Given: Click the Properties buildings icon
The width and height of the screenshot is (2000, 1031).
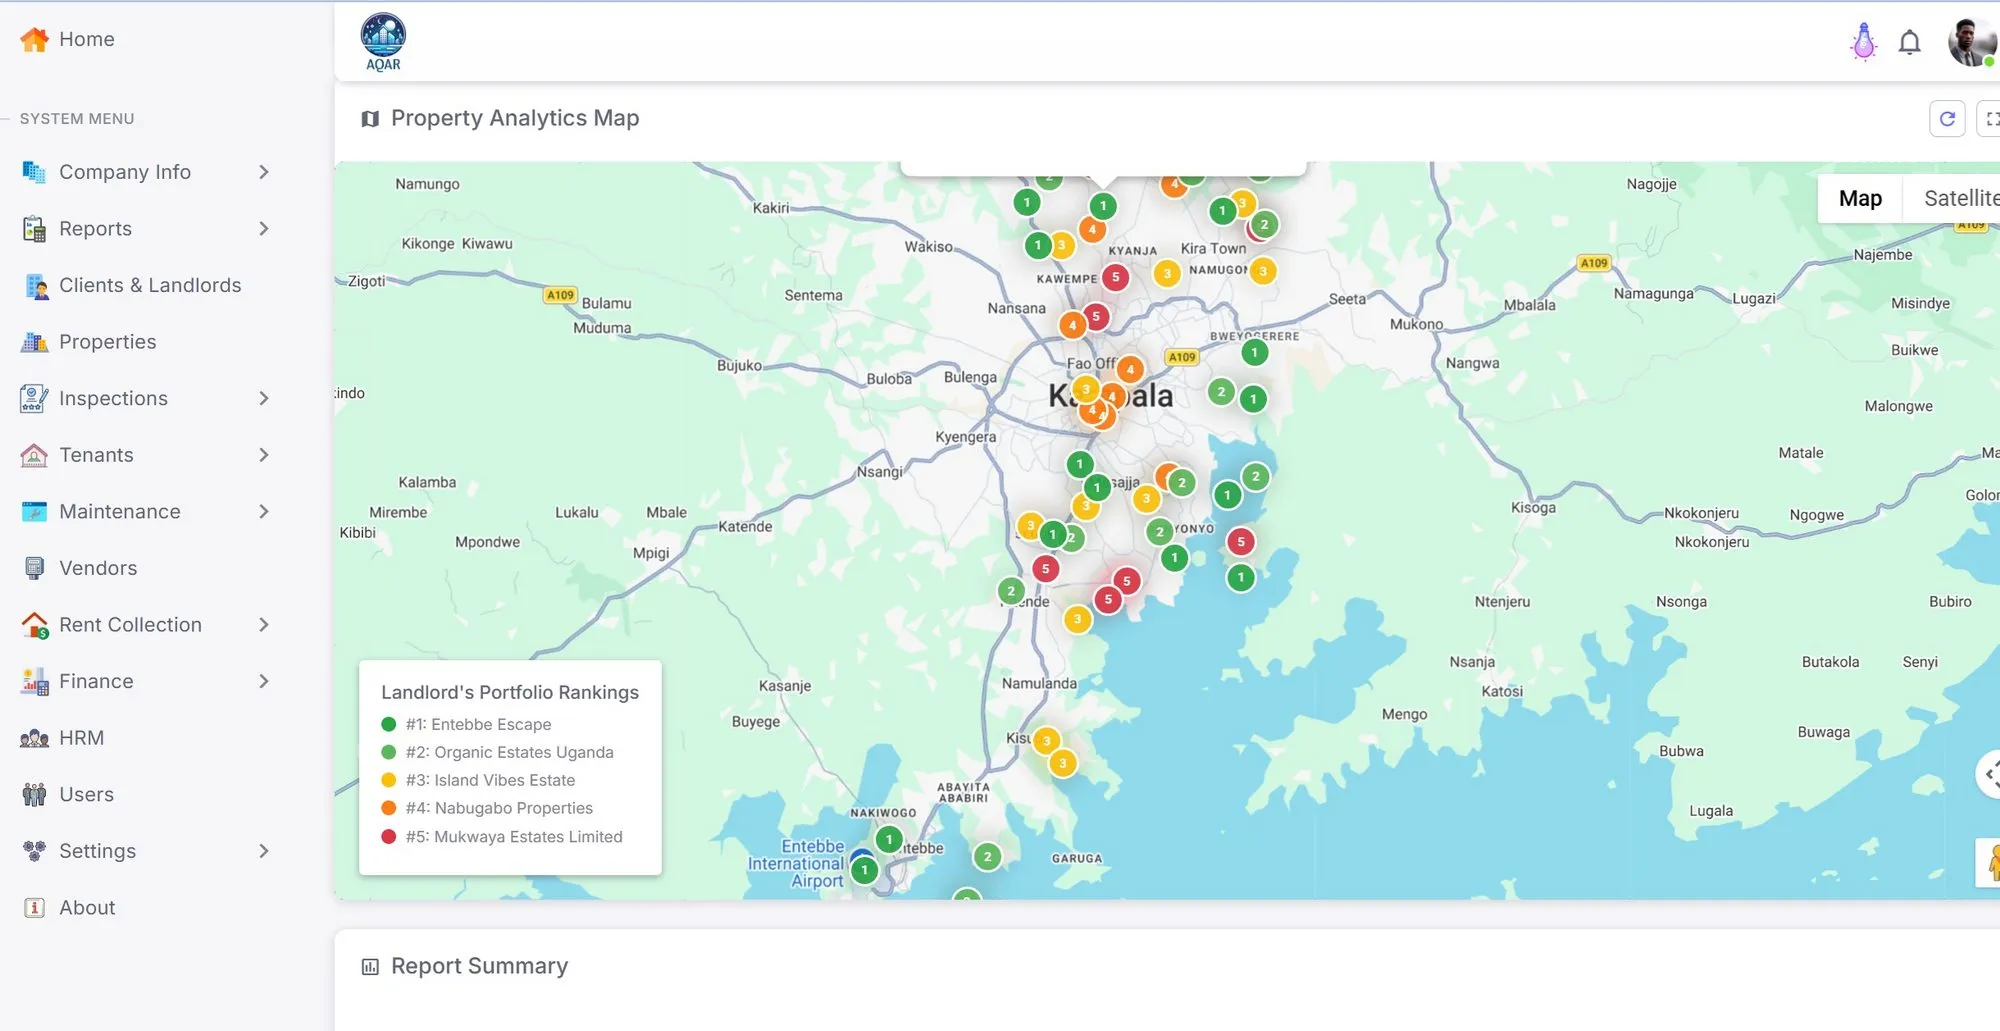Looking at the screenshot, I should pos(34,342).
